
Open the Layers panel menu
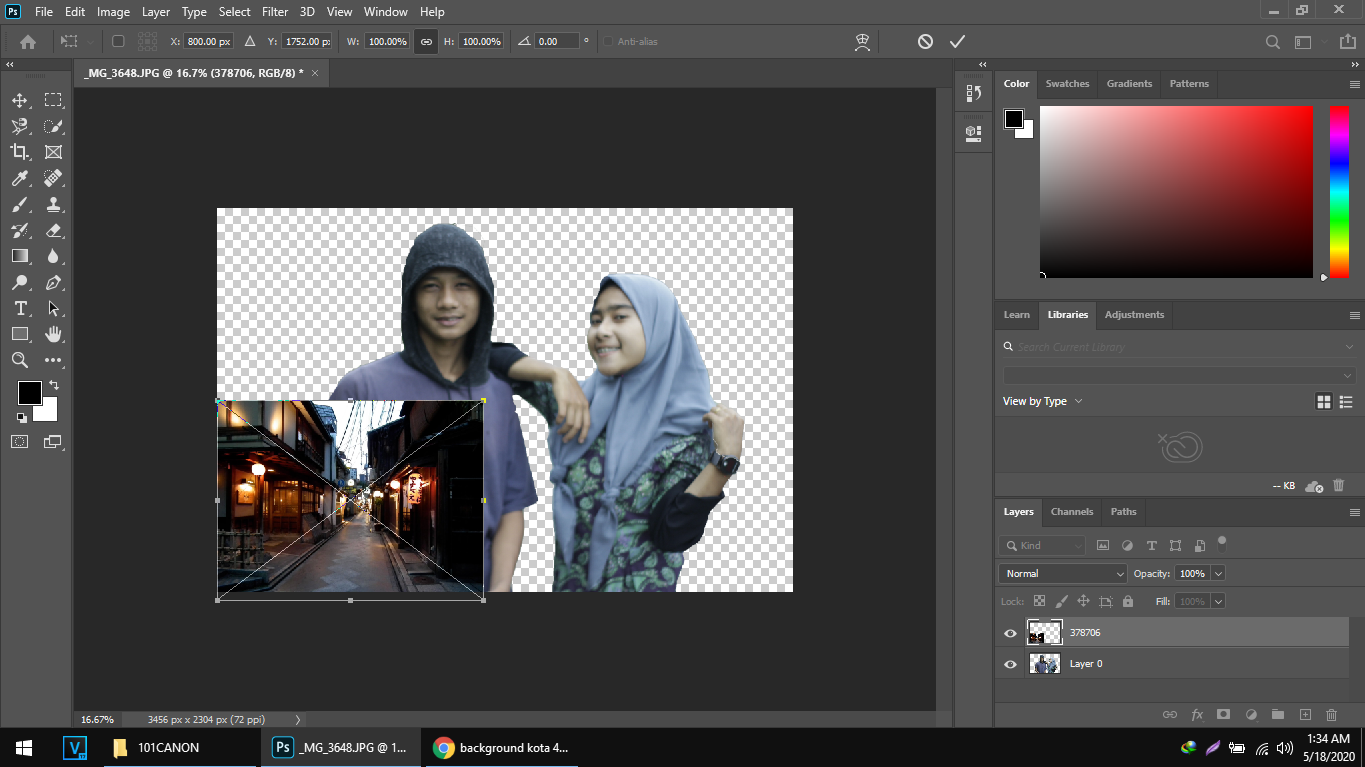tap(1355, 512)
